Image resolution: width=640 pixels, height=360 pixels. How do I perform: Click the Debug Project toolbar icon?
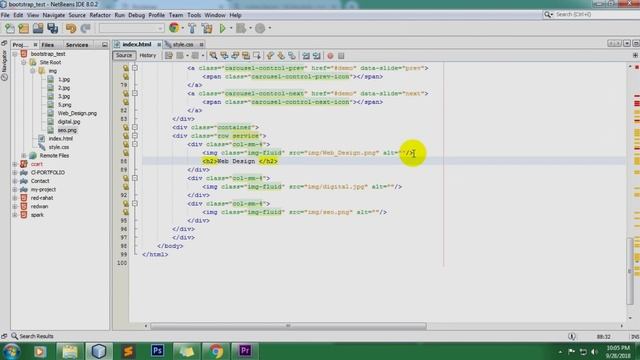tap(241, 28)
